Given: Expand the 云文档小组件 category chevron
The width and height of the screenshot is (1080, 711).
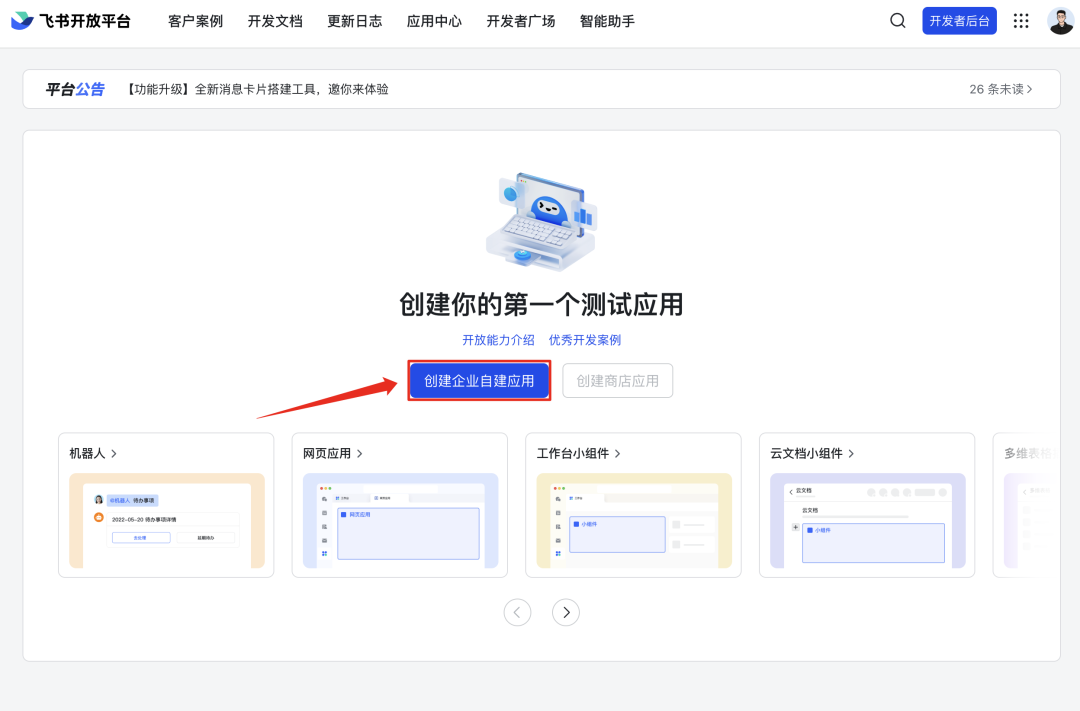Looking at the screenshot, I should coord(850,453).
